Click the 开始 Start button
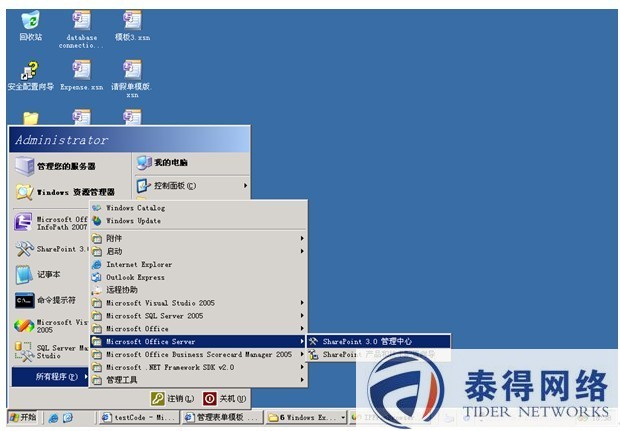The image size is (620, 431). (x=23, y=417)
